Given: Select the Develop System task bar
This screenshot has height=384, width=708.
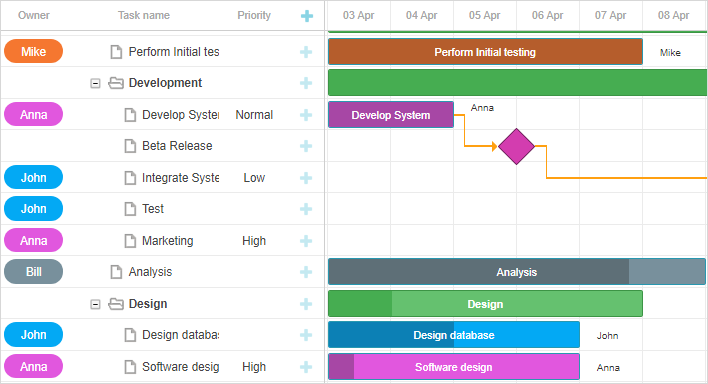Looking at the screenshot, I should pyautogui.click(x=391, y=115).
